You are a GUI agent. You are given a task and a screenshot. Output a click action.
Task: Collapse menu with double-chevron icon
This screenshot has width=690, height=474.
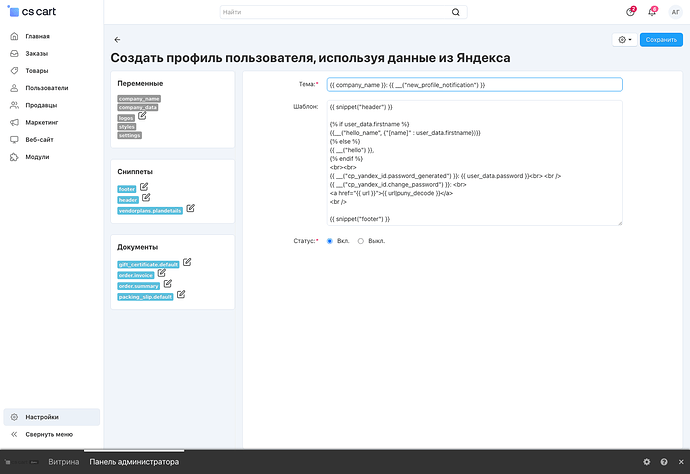tap(14, 434)
